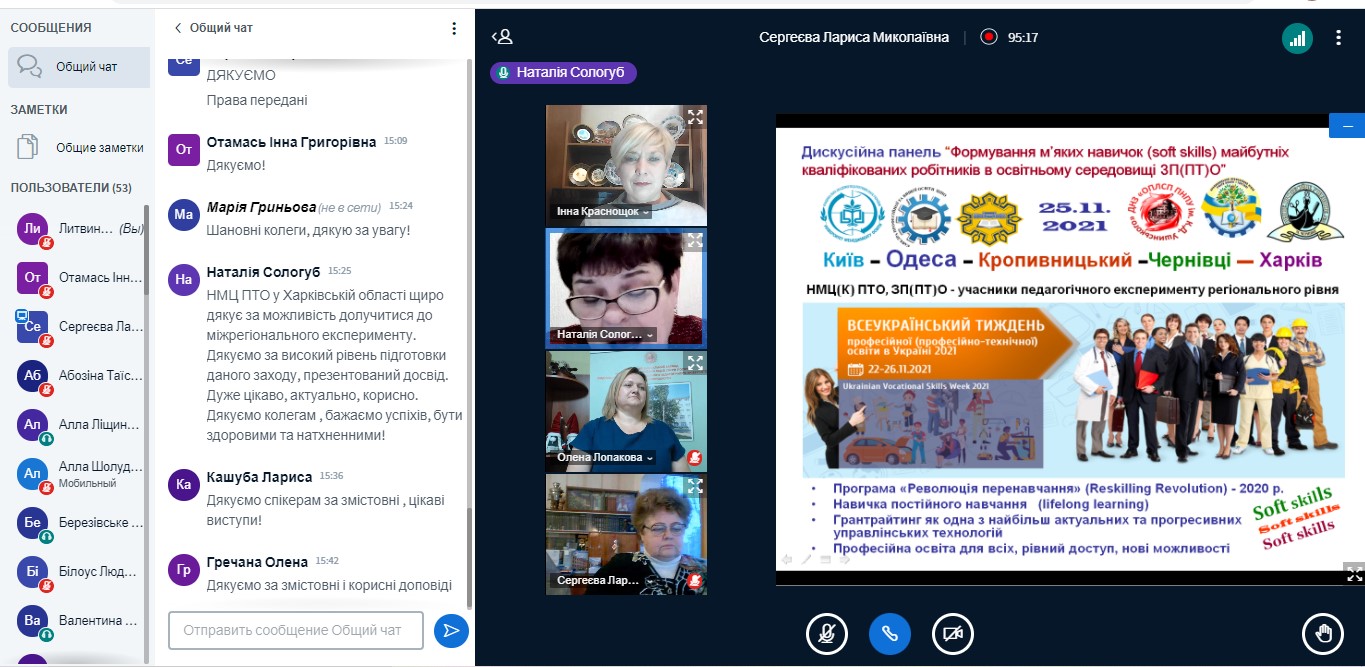Open dropdown for Інна Краснощок webcam

coord(646,212)
